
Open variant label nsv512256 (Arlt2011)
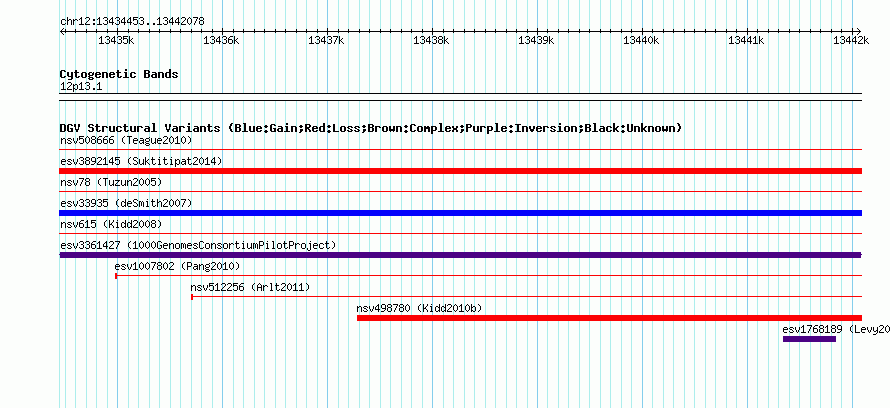tap(250, 287)
